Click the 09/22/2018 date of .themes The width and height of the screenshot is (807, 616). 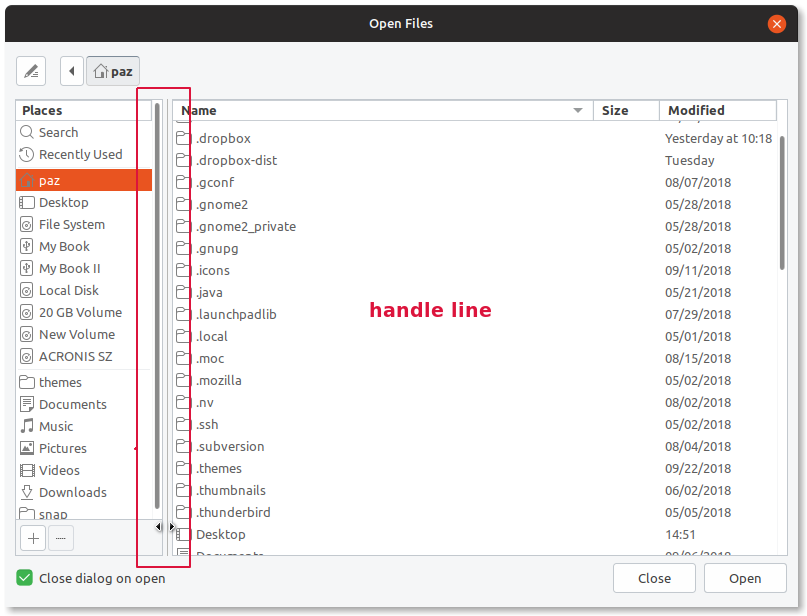click(x=698, y=468)
